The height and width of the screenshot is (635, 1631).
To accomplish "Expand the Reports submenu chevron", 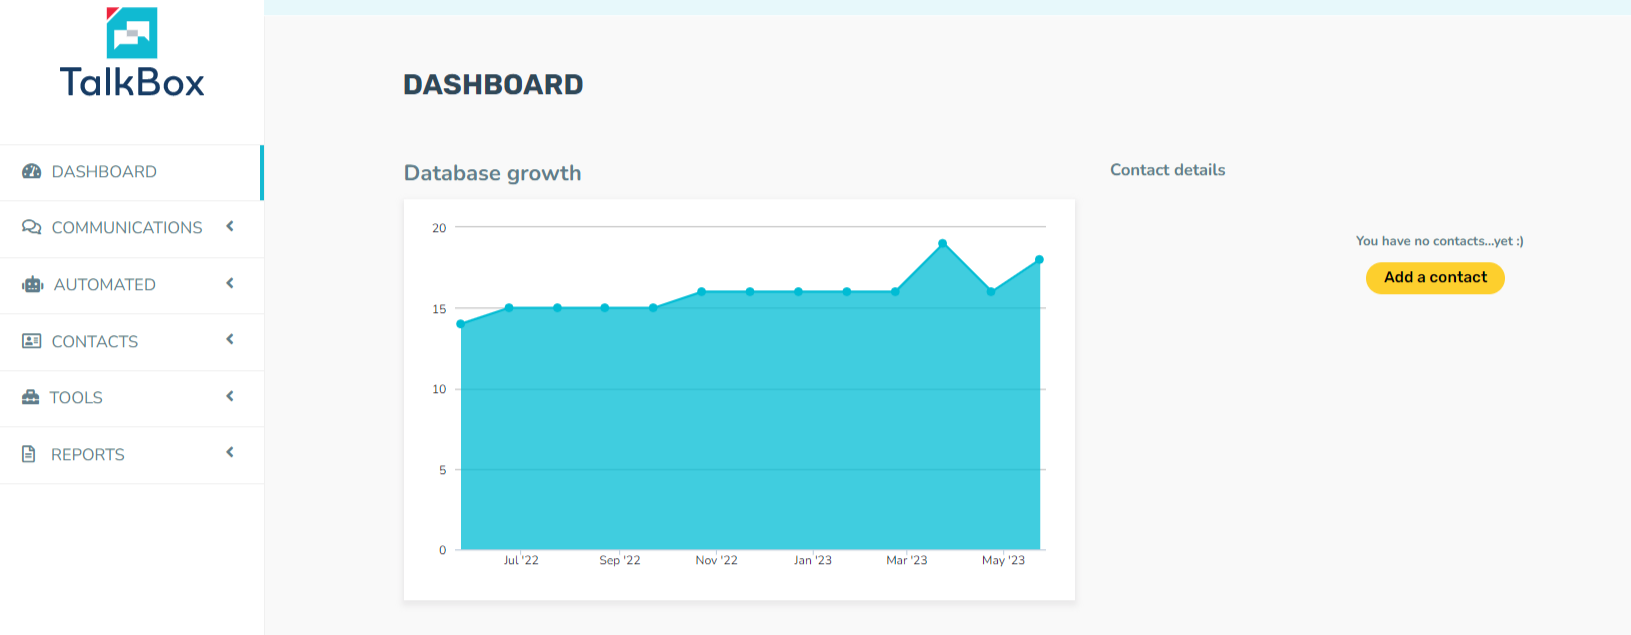I will [x=230, y=453].
